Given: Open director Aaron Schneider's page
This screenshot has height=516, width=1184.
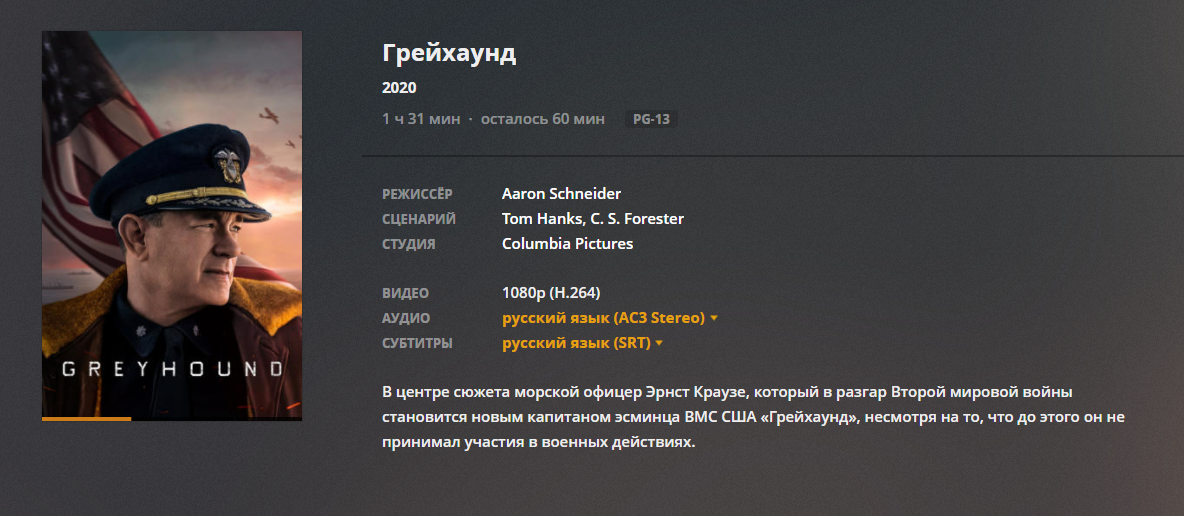Looking at the screenshot, I should click(x=561, y=193).
